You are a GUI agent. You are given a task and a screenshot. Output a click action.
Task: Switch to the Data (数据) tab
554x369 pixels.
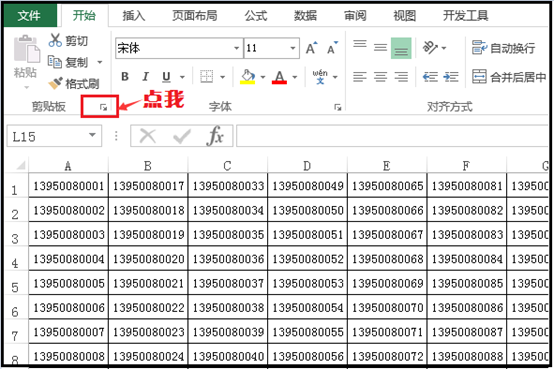click(306, 16)
